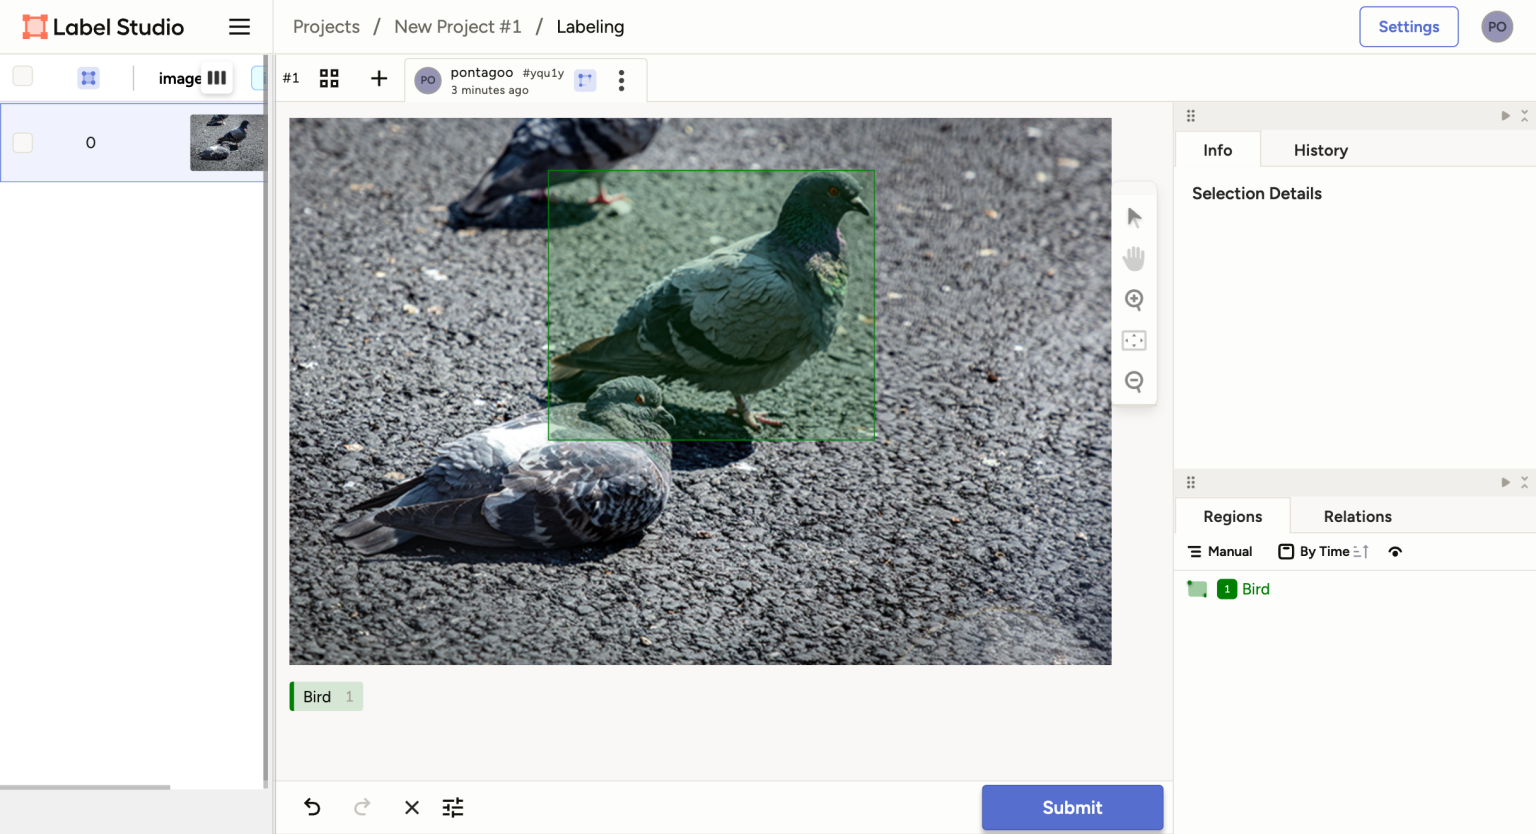Open the By Time sorting dropdown
This screenshot has height=834, width=1536.
[1323, 552]
